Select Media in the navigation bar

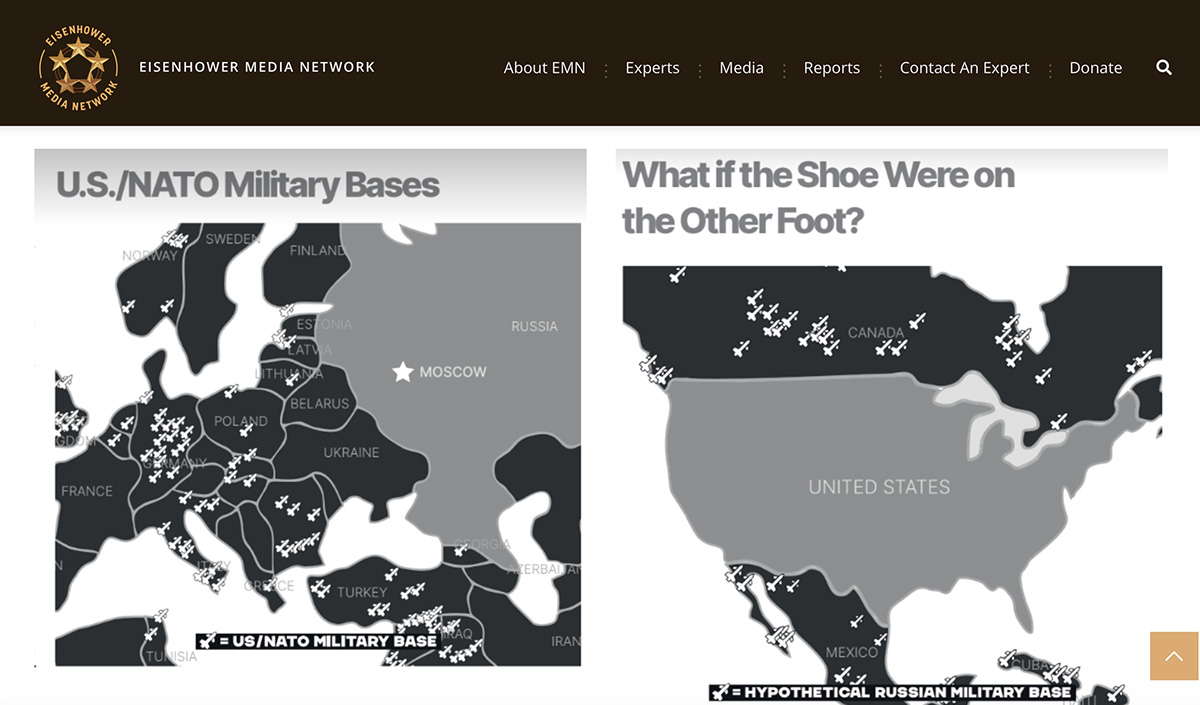tap(741, 68)
